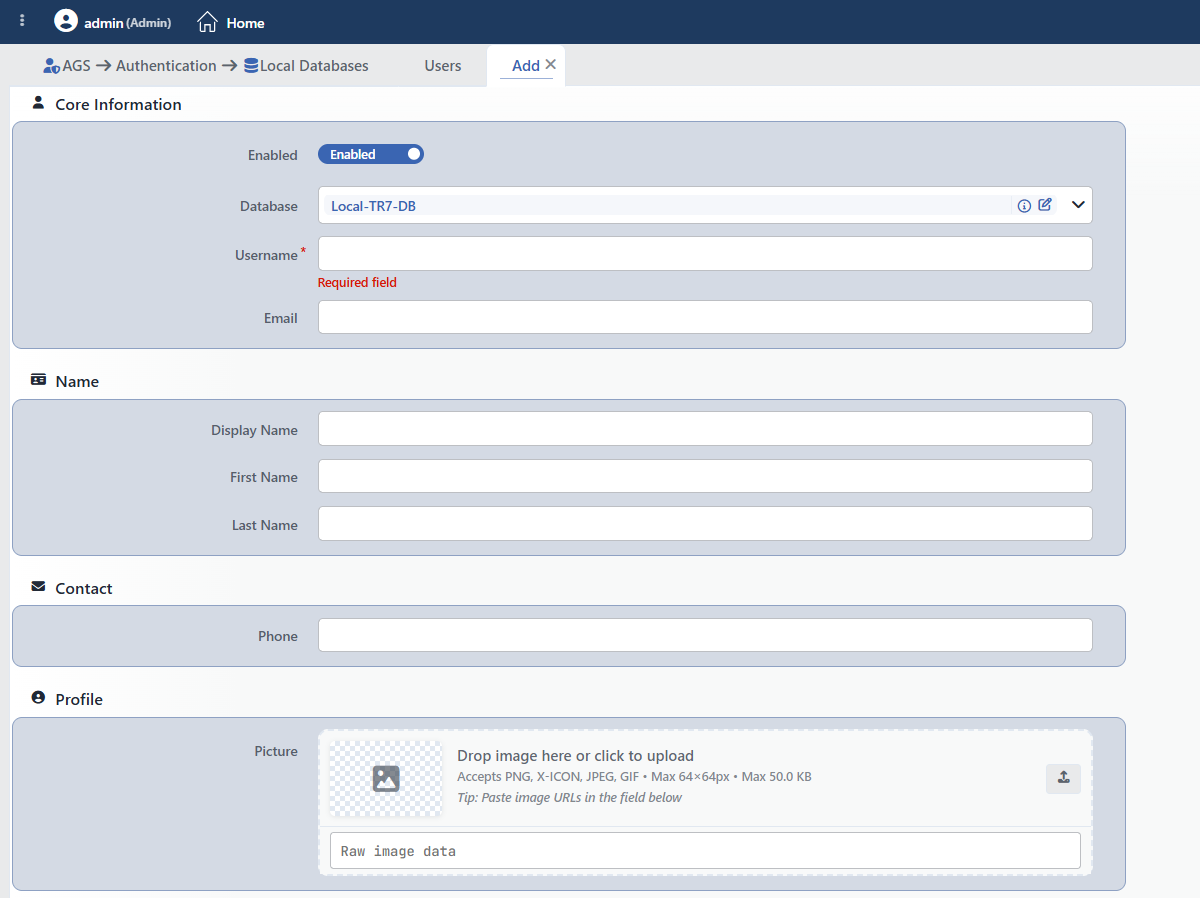
Task: Click the Display Name input field
Action: tap(705, 429)
